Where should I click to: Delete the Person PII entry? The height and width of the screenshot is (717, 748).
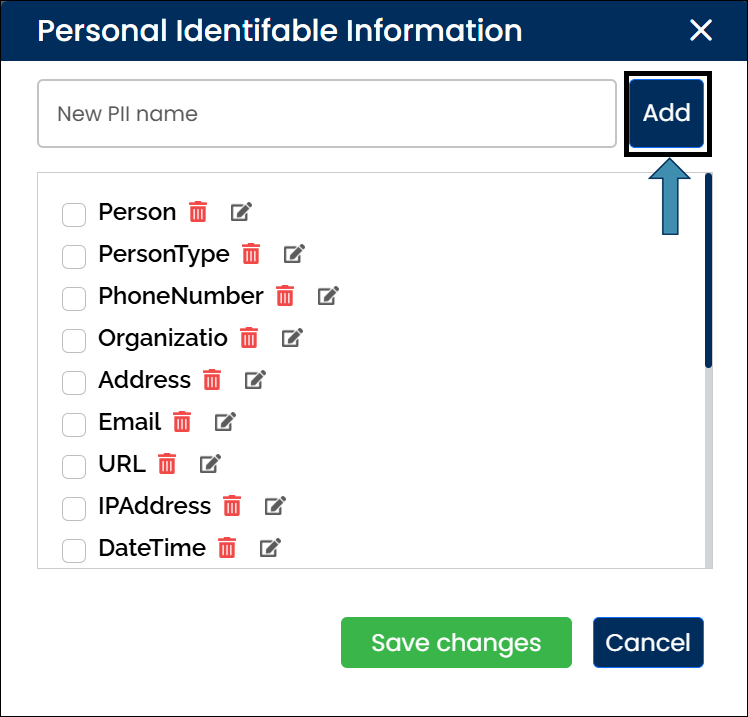198,212
